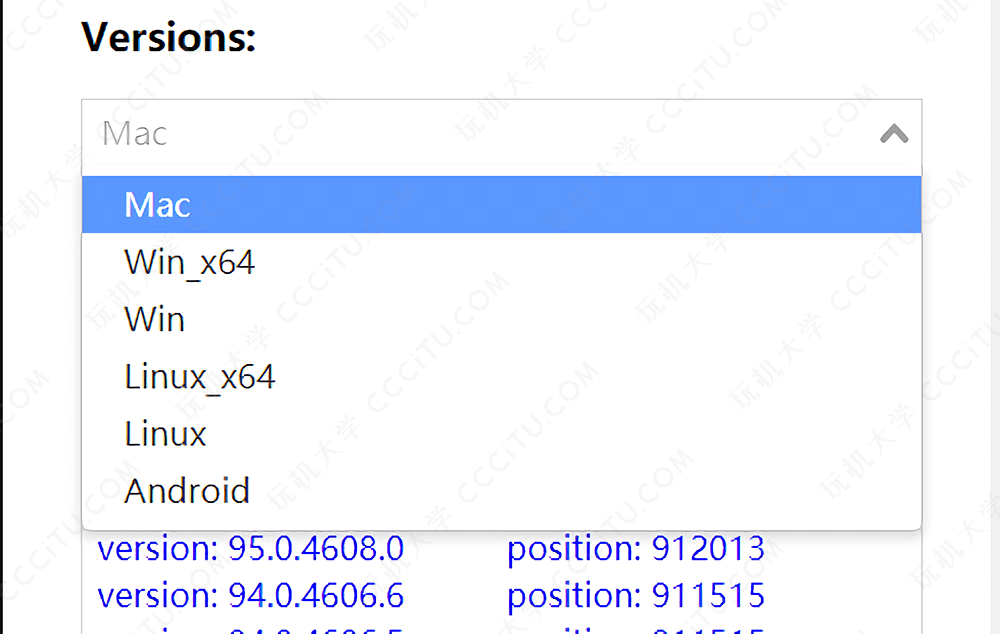Image resolution: width=1000 pixels, height=634 pixels.
Task: Click the Versions select box showing Mac
Action: click(500, 134)
